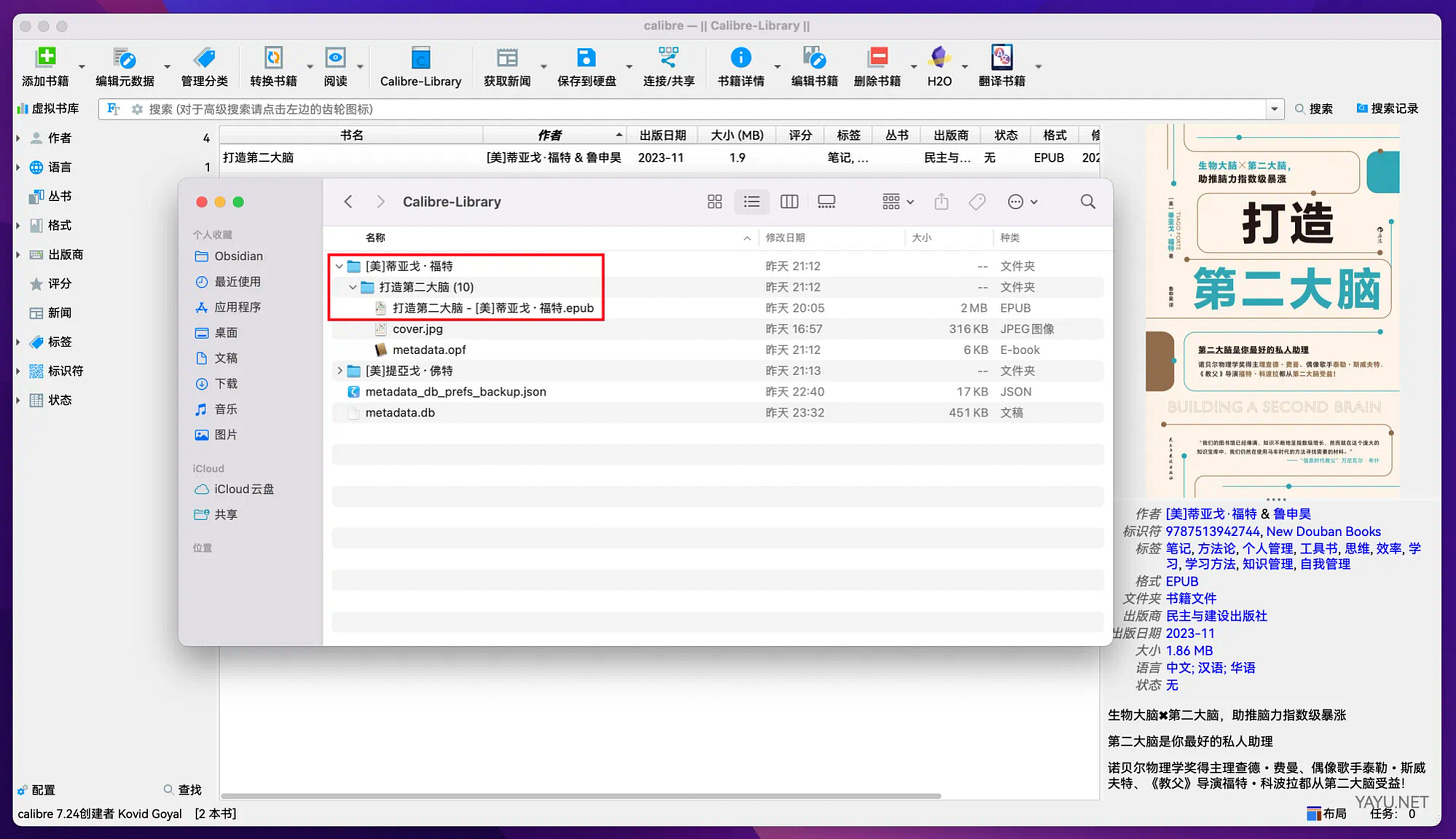Expand 作者 in tag browser
Image resolution: width=1456 pixels, height=839 pixels.
[x=18, y=138]
